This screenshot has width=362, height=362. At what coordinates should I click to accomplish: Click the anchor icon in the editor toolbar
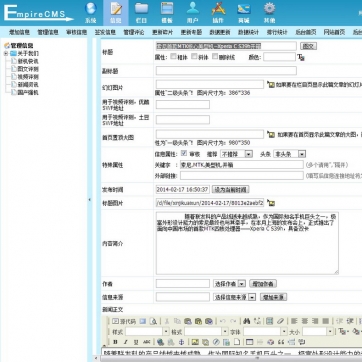tap(182, 342)
